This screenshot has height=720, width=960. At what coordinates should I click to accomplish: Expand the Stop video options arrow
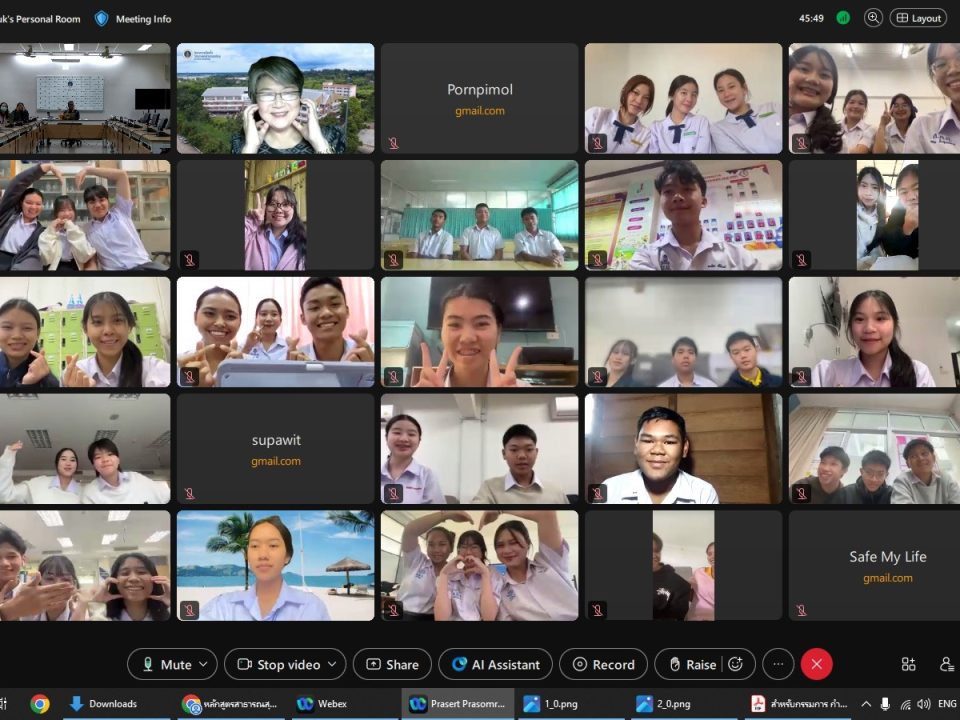point(333,664)
